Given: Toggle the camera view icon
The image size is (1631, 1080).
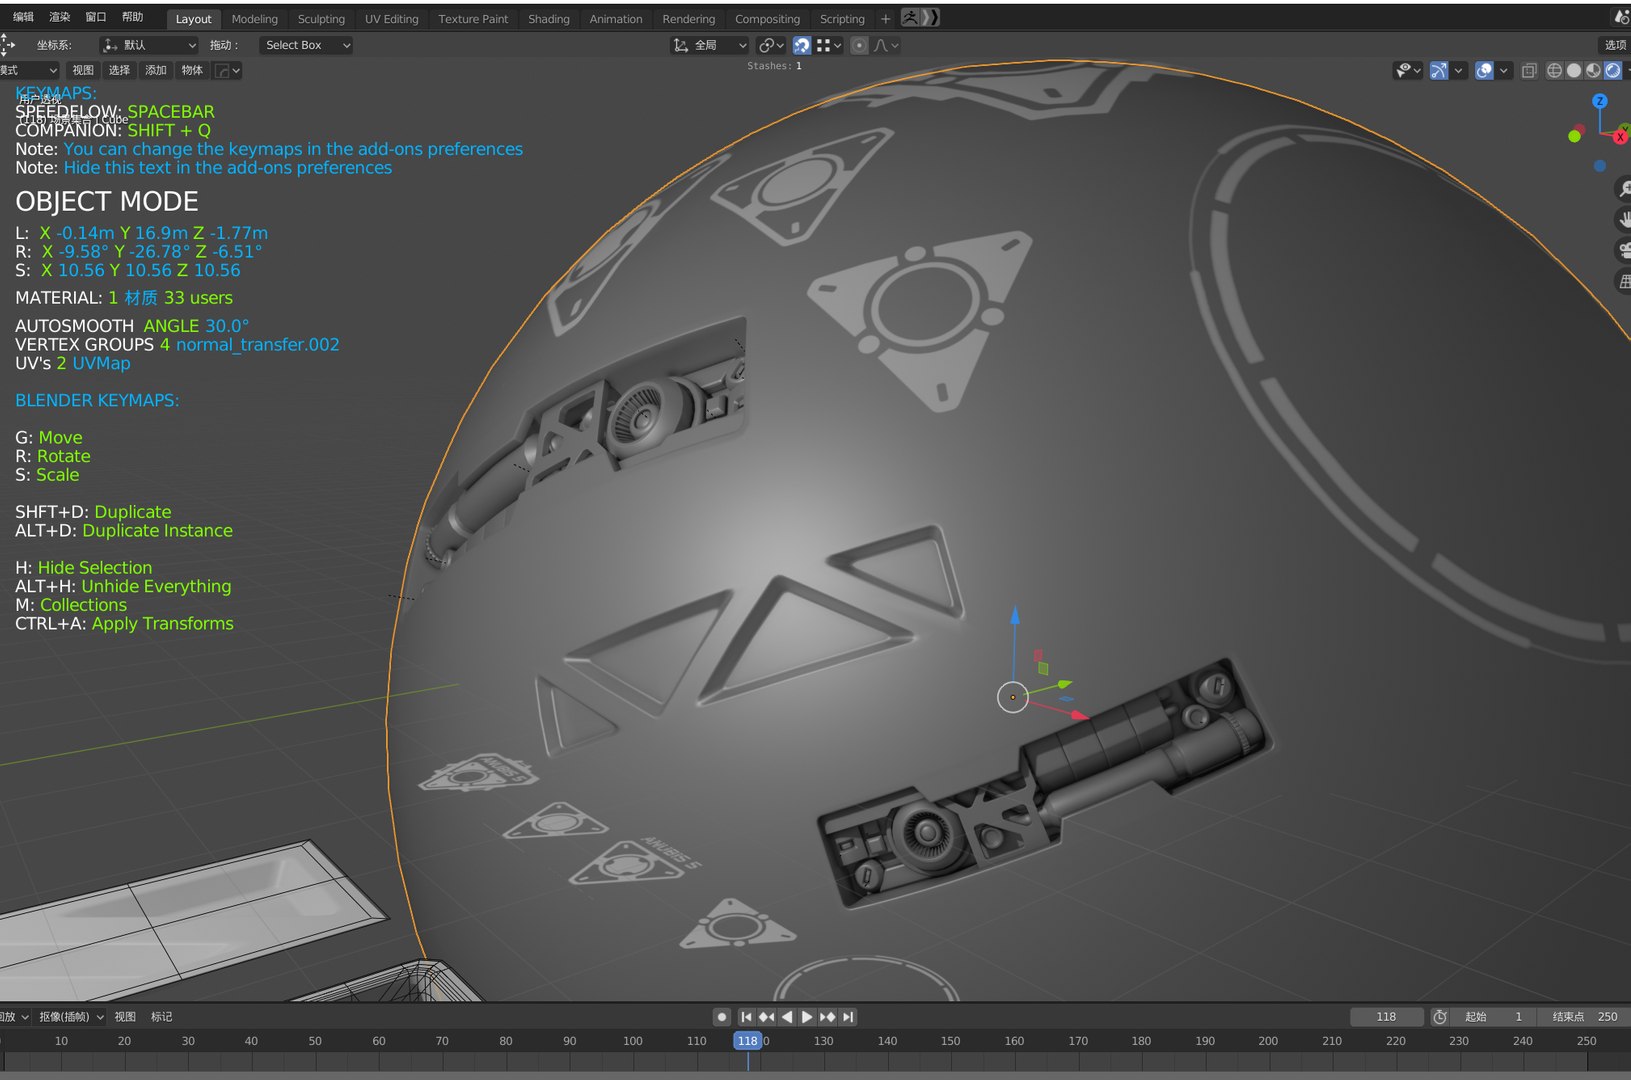Looking at the screenshot, I should pyautogui.click(x=1623, y=250).
